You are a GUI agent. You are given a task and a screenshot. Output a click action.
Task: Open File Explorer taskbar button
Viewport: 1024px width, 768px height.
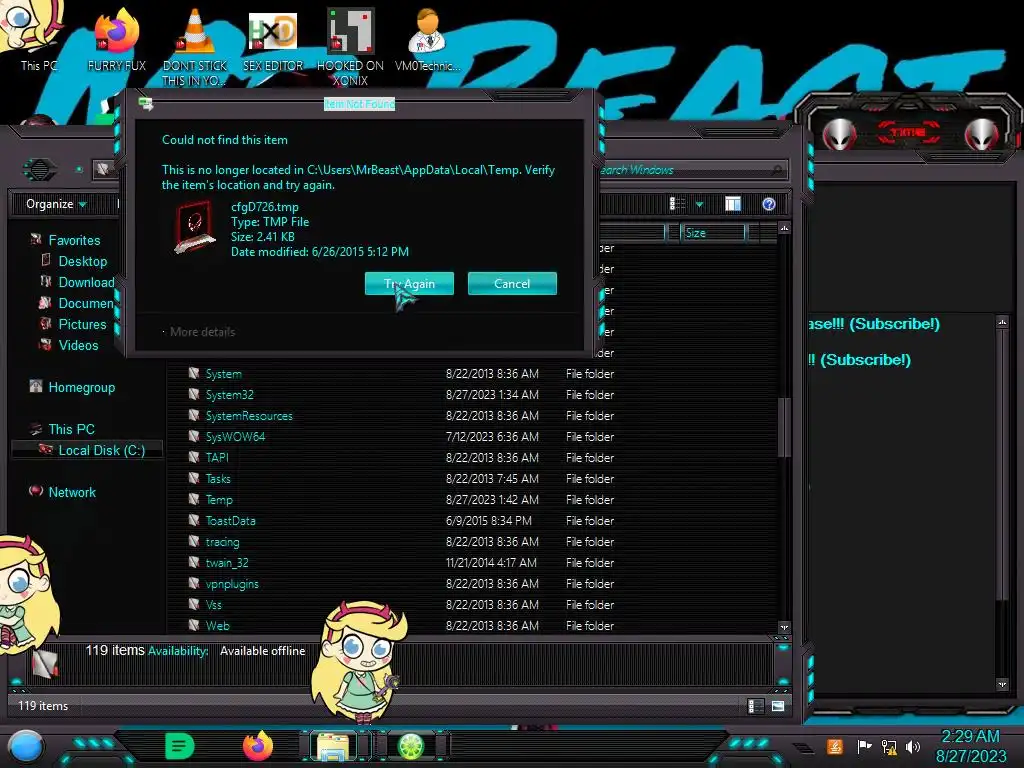332,746
